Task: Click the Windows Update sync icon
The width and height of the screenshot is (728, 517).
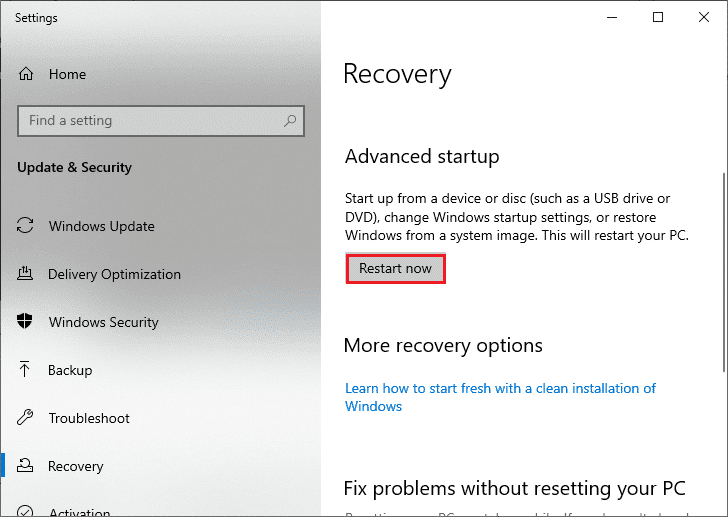Action: [x=27, y=226]
